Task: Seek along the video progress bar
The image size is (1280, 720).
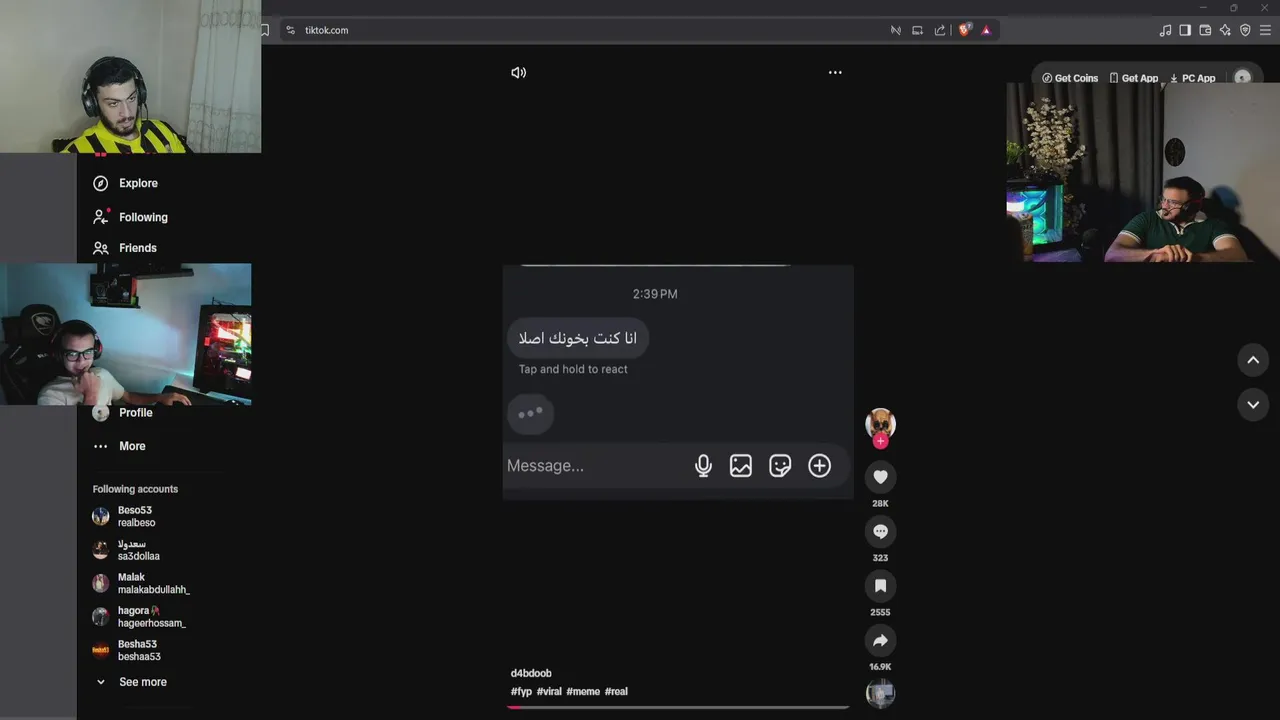Action: [678, 707]
